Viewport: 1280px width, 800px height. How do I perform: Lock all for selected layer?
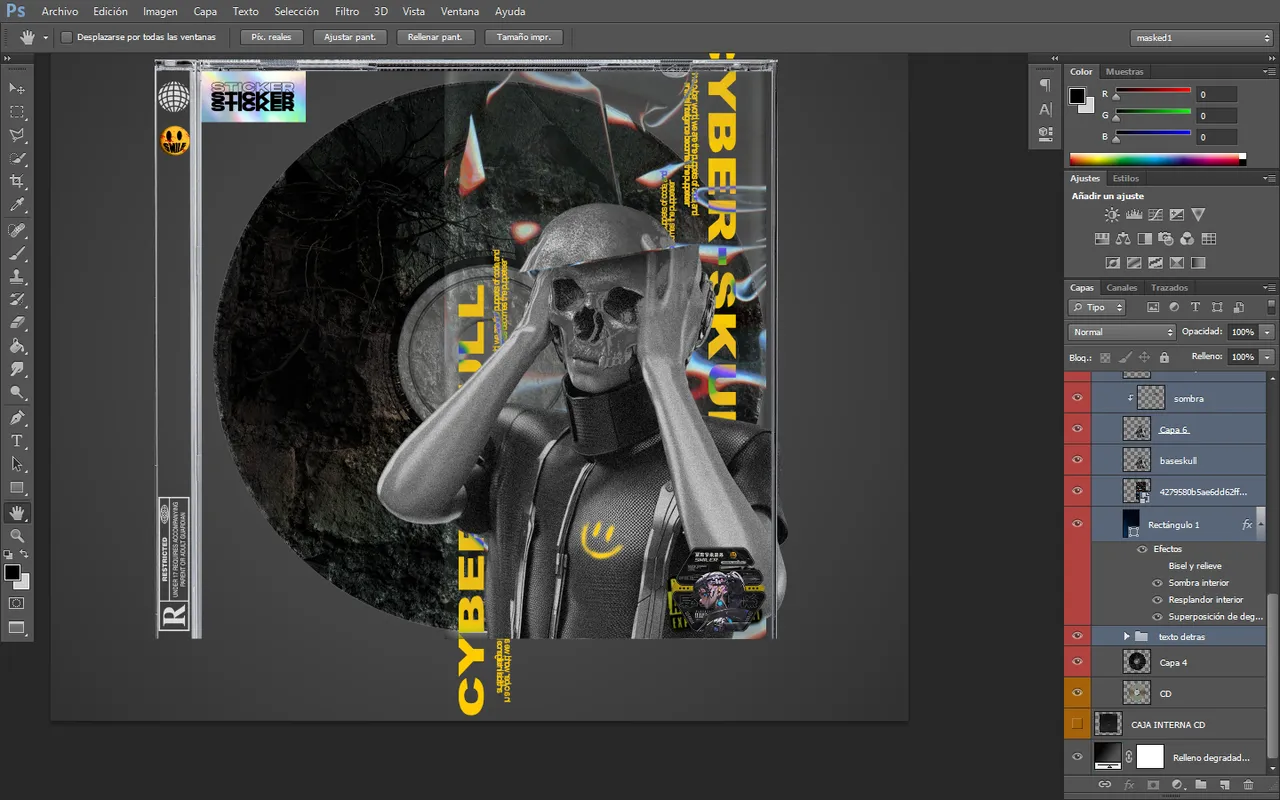(x=1164, y=357)
